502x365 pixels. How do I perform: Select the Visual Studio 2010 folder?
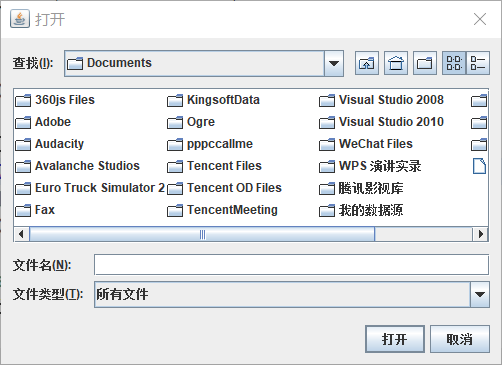click(381, 122)
